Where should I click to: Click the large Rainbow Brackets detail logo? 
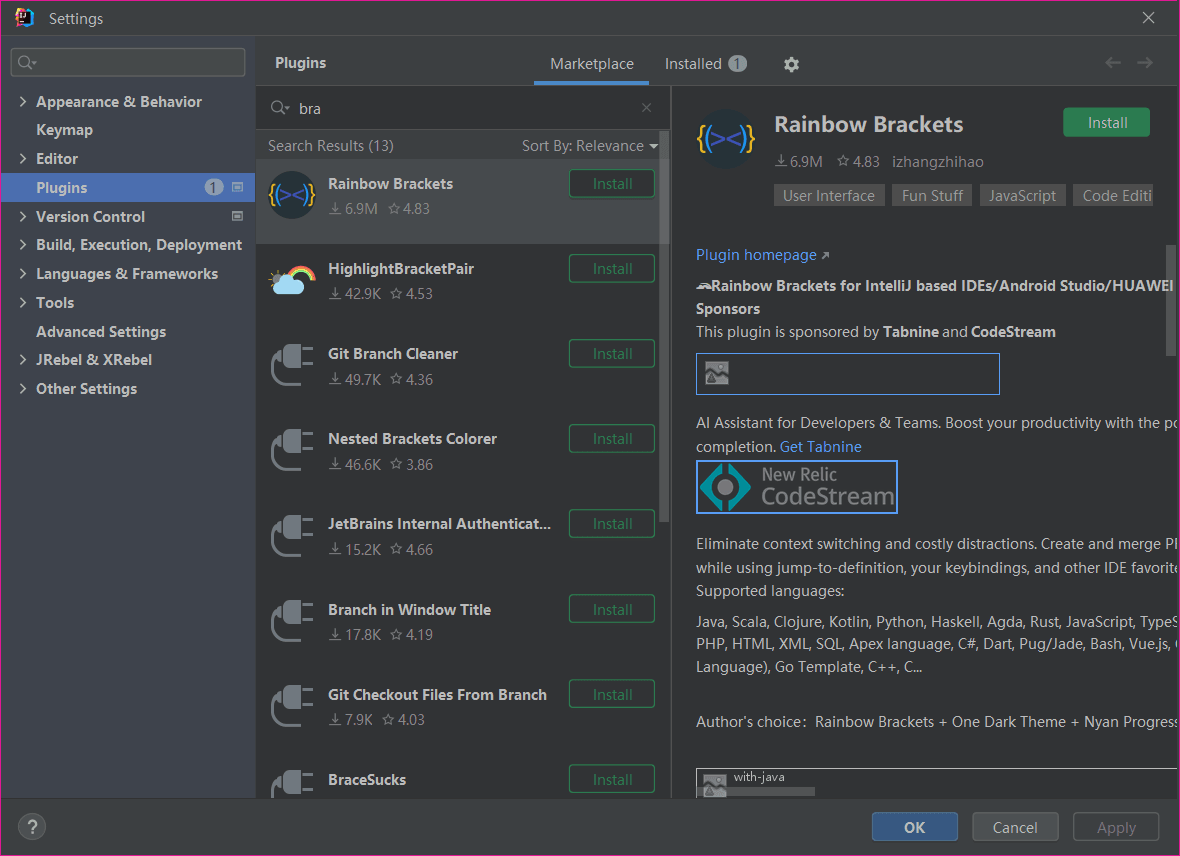[x=725, y=139]
